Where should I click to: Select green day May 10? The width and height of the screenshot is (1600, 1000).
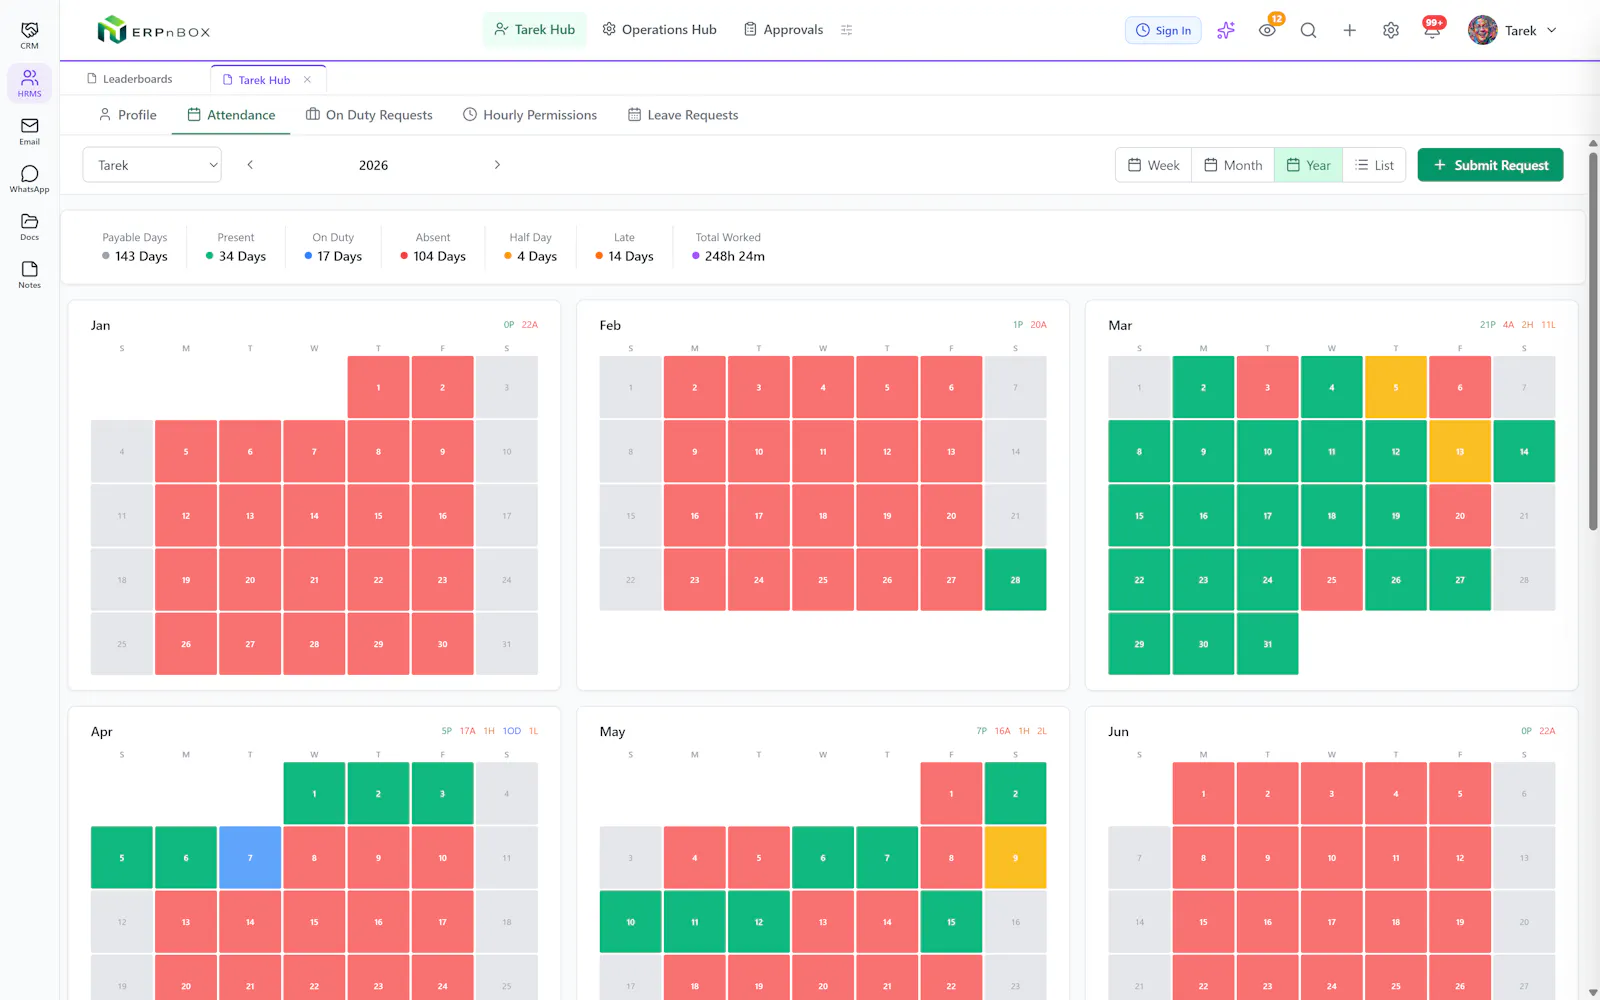(x=630, y=922)
